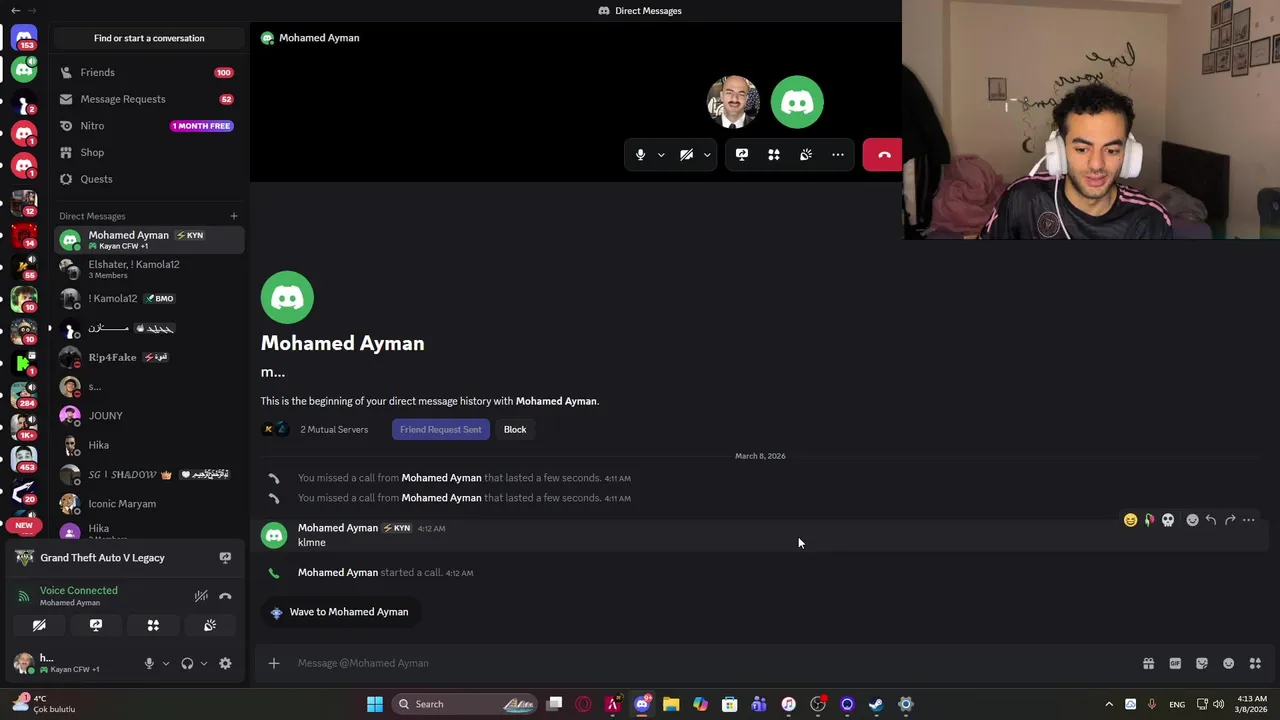Open the sticker picker
This screenshot has width=1280, height=720.
click(x=1202, y=663)
